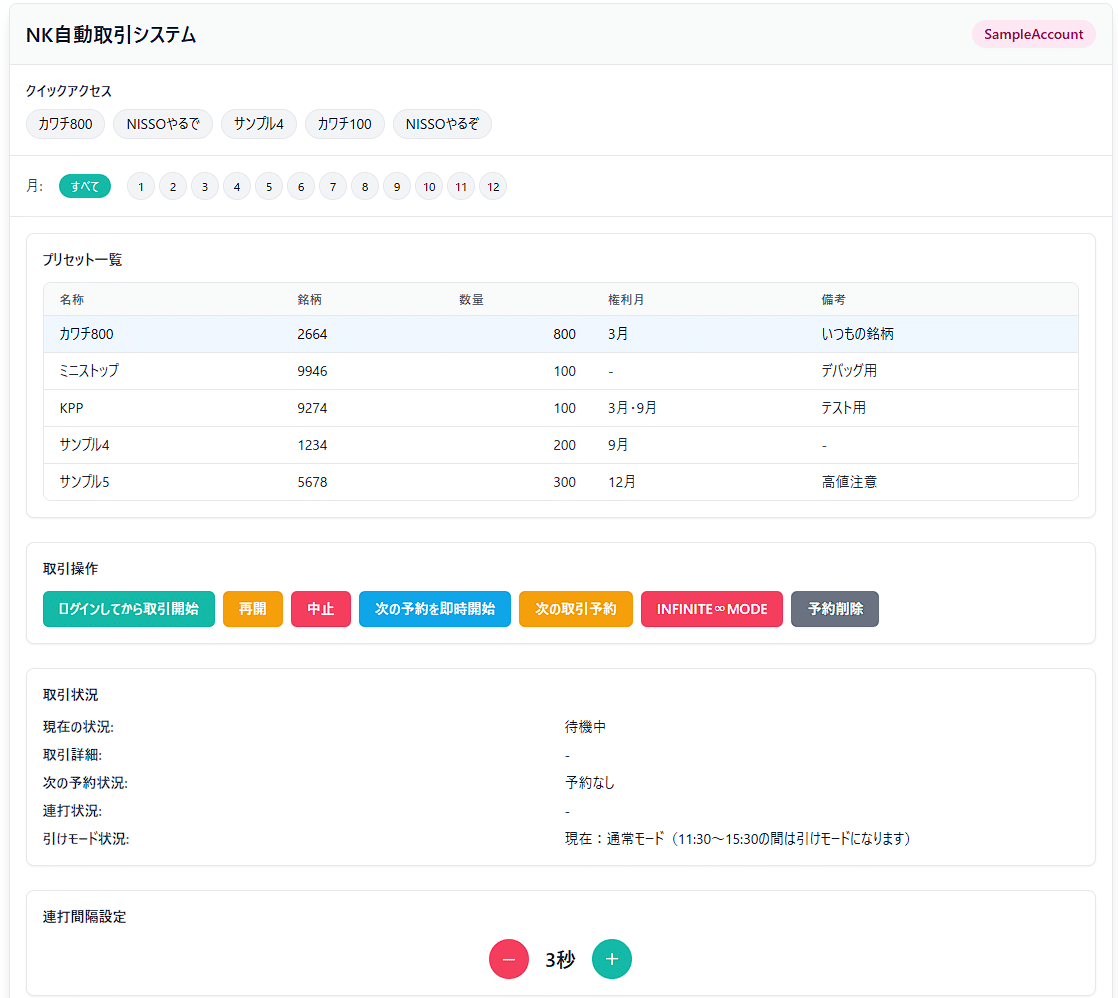Delete reservation with the 予約削除 button
The width and height of the screenshot is (1118, 998).
tap(835, 609)
